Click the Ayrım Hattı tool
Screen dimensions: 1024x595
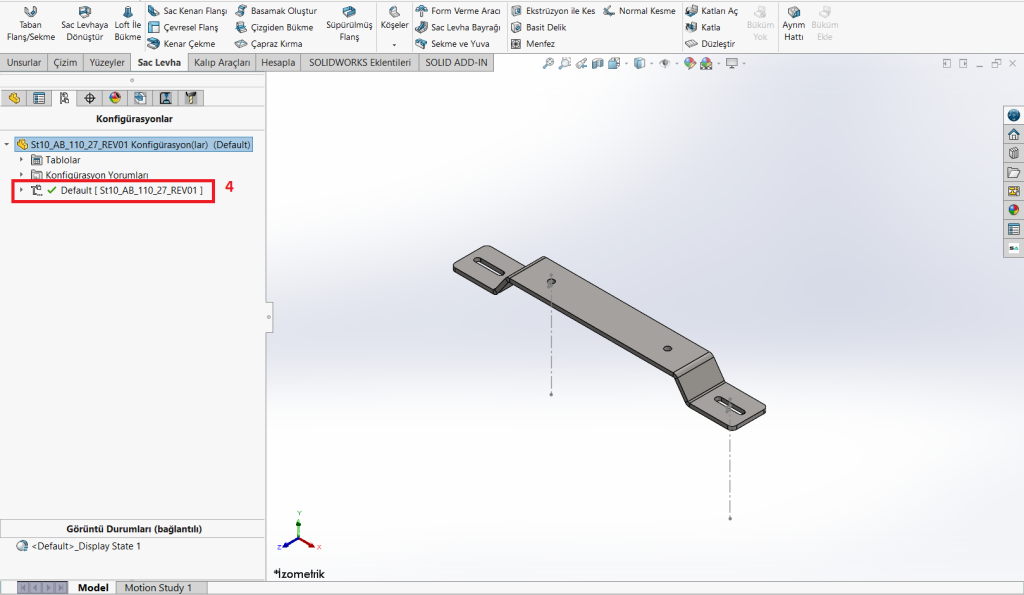coord(793,24)
